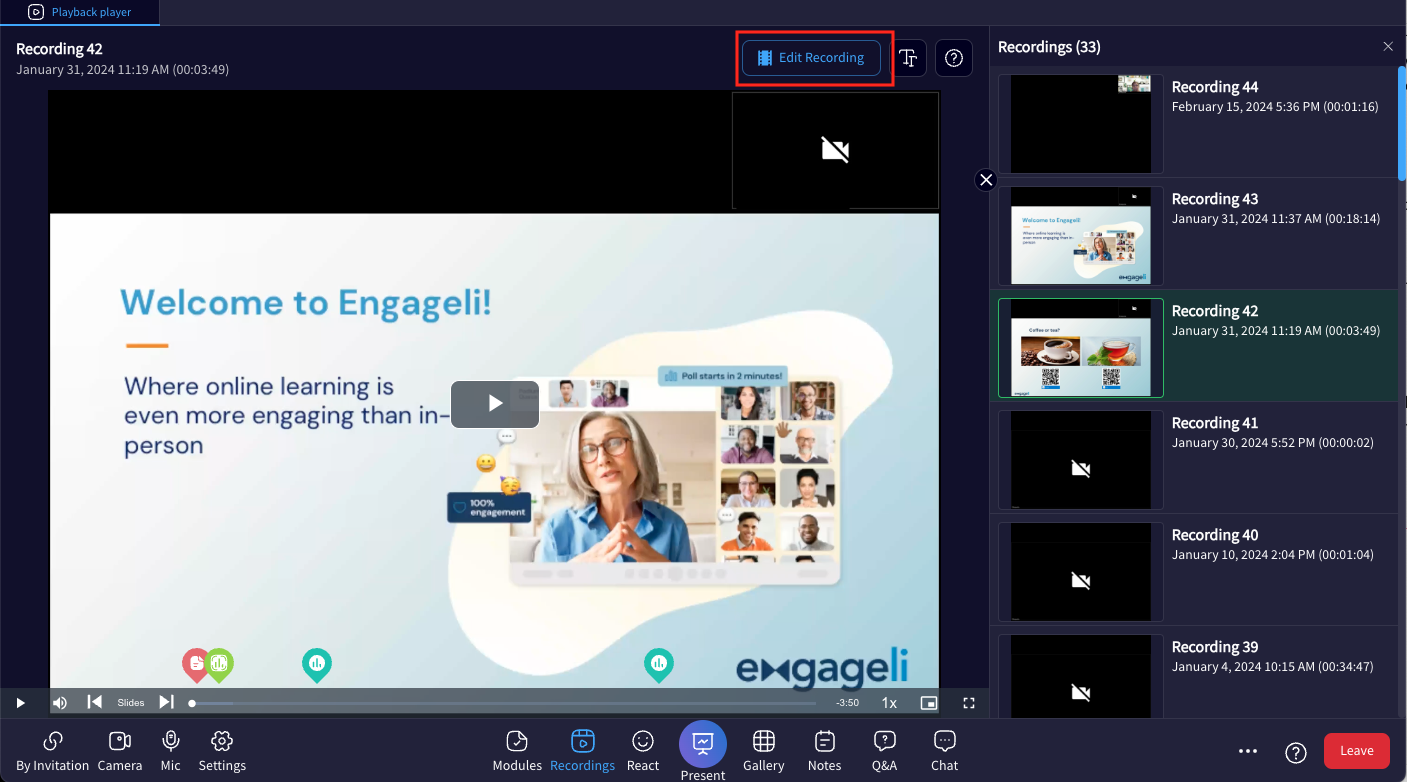The image size is (1407, 782).
Task: Click the Edit Recording button
Action: (x=813, y=57)
